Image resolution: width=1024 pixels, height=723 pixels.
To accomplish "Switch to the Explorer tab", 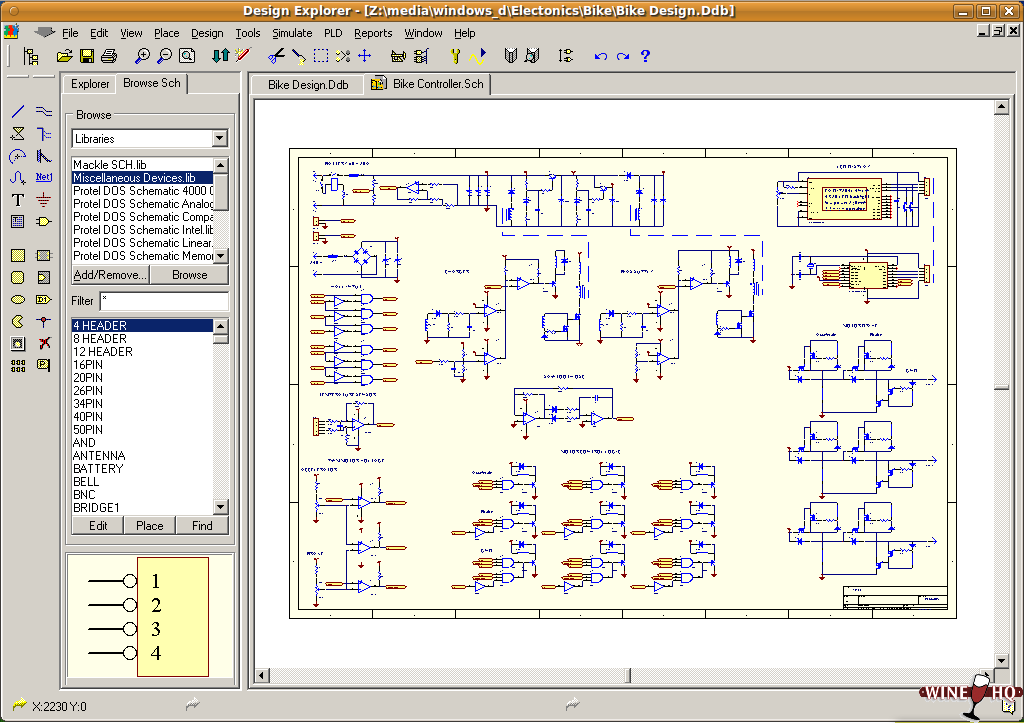I will 89,84.
